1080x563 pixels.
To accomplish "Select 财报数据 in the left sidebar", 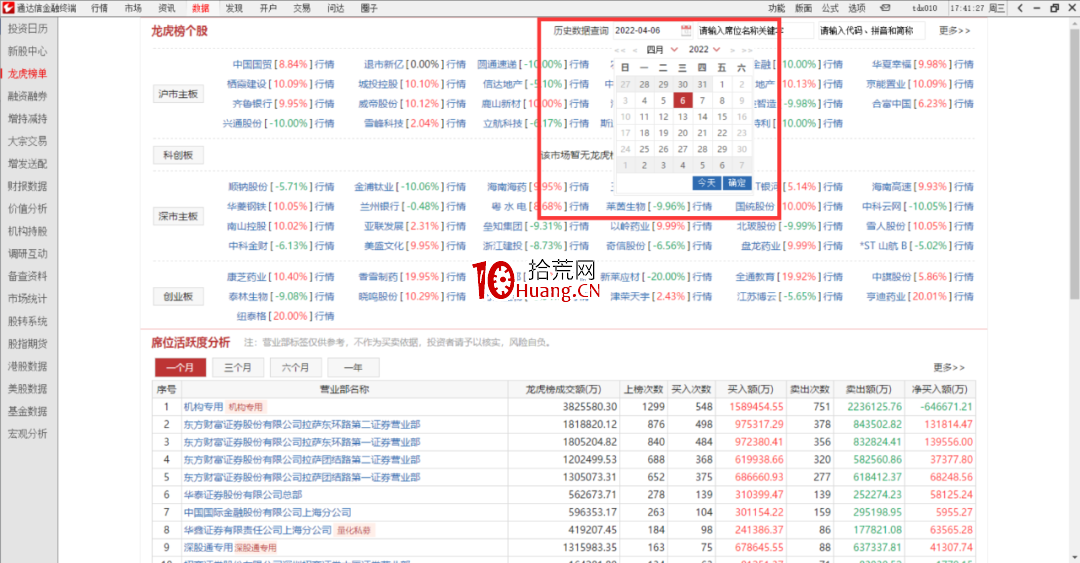I will pyautogui.click(x=28, y=186).
